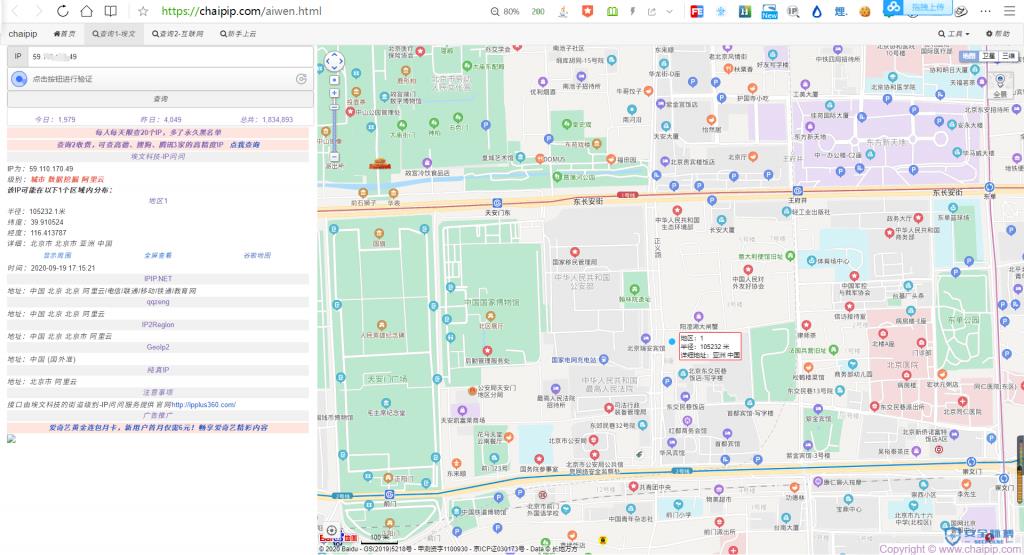Image resolution: width=1024 pixels, height=555 pixels.
Task: Open the 新手上云 nav item
Action: point(238,34)
